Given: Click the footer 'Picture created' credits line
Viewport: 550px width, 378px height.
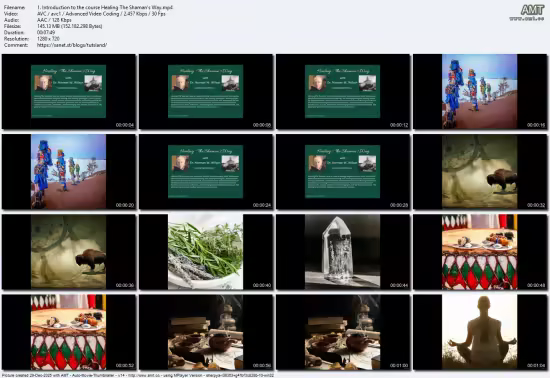Looking at the screenshot, I should pyautogui.click(x=138, y=375).
